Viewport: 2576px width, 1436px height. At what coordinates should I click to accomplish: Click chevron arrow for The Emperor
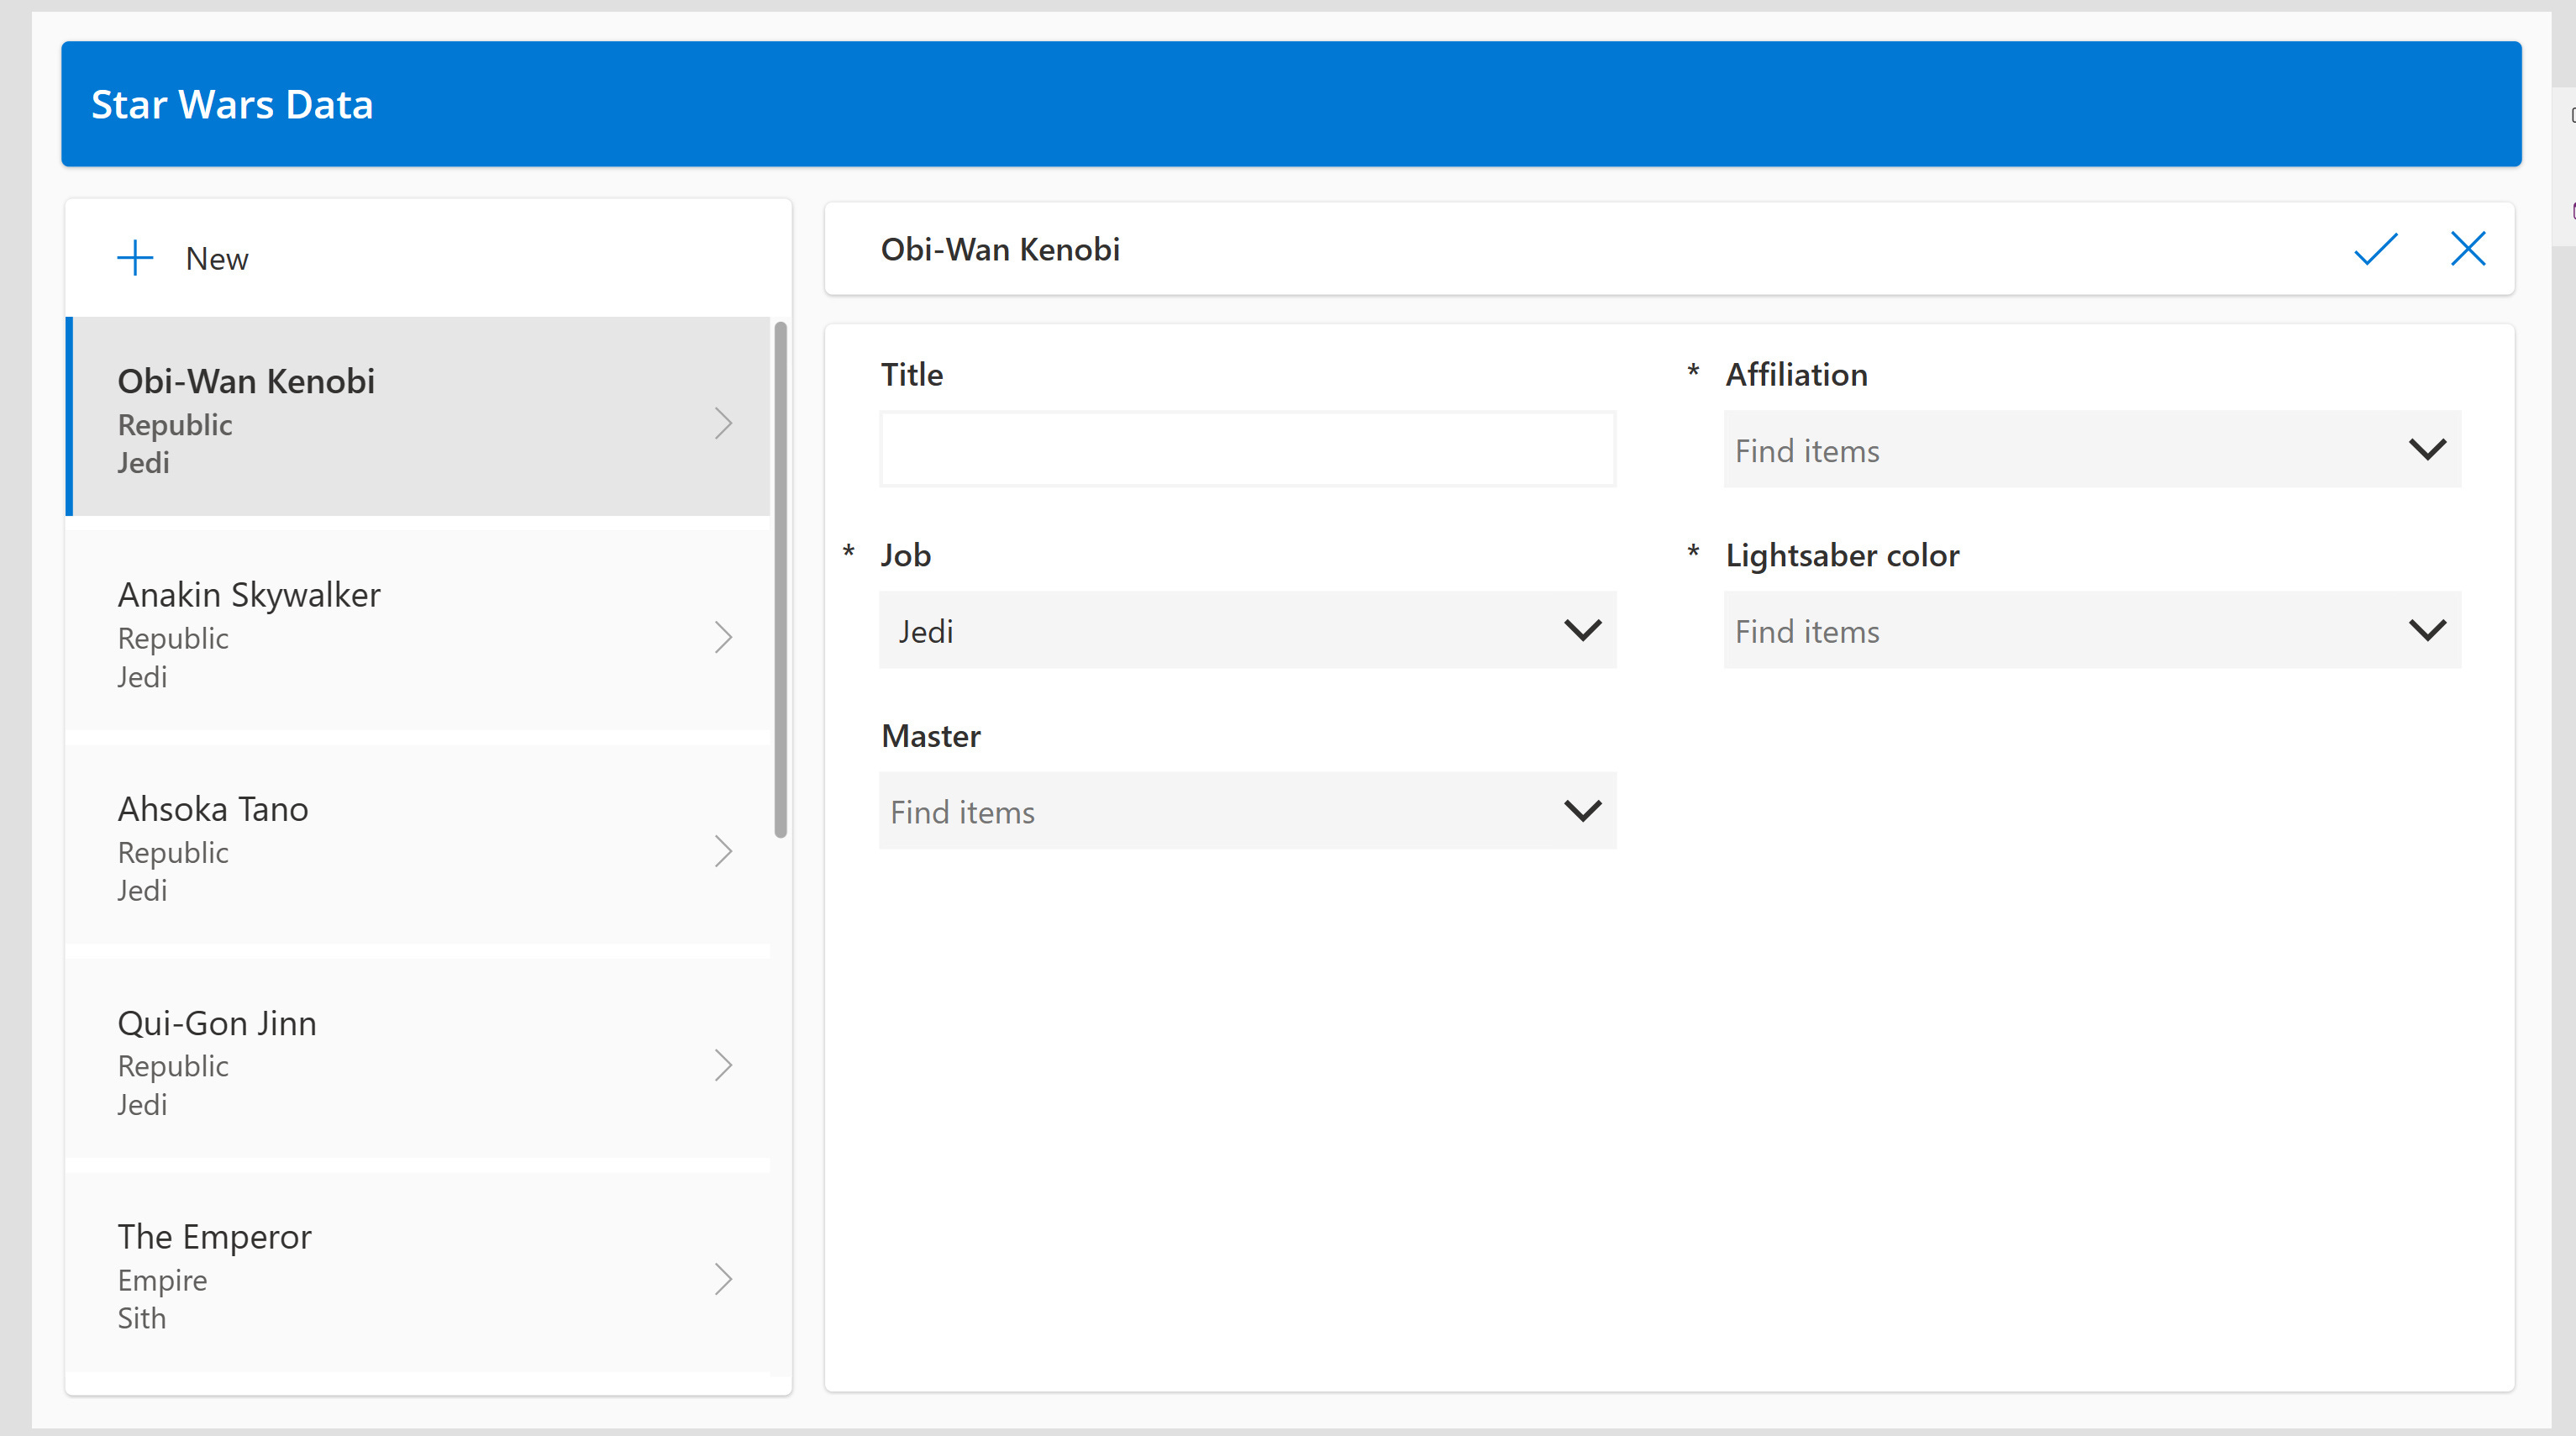pos(723,1279)
